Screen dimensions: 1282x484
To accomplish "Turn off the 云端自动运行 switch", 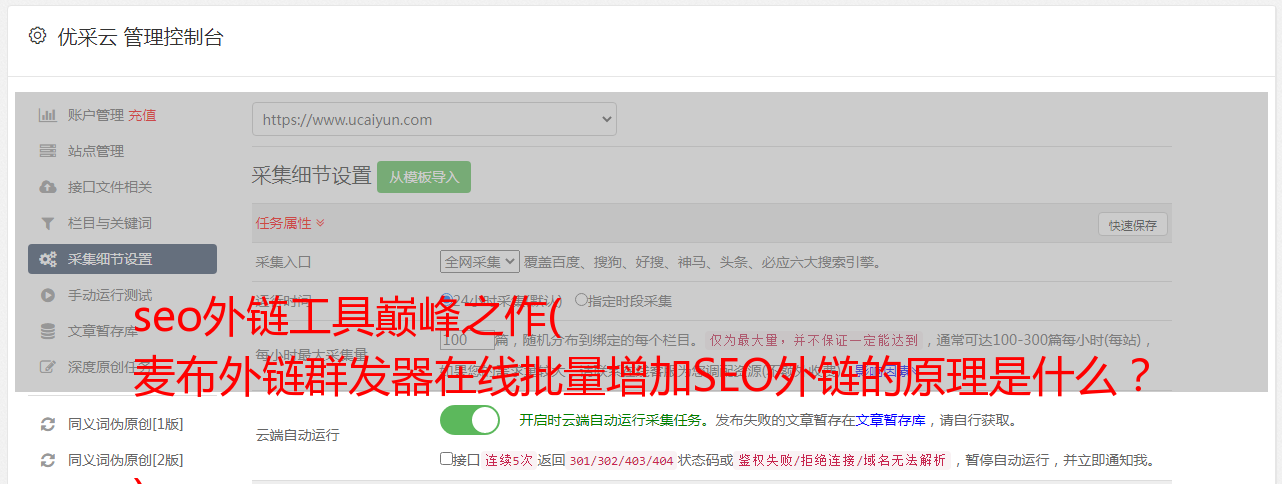I will tap(470, 420).
